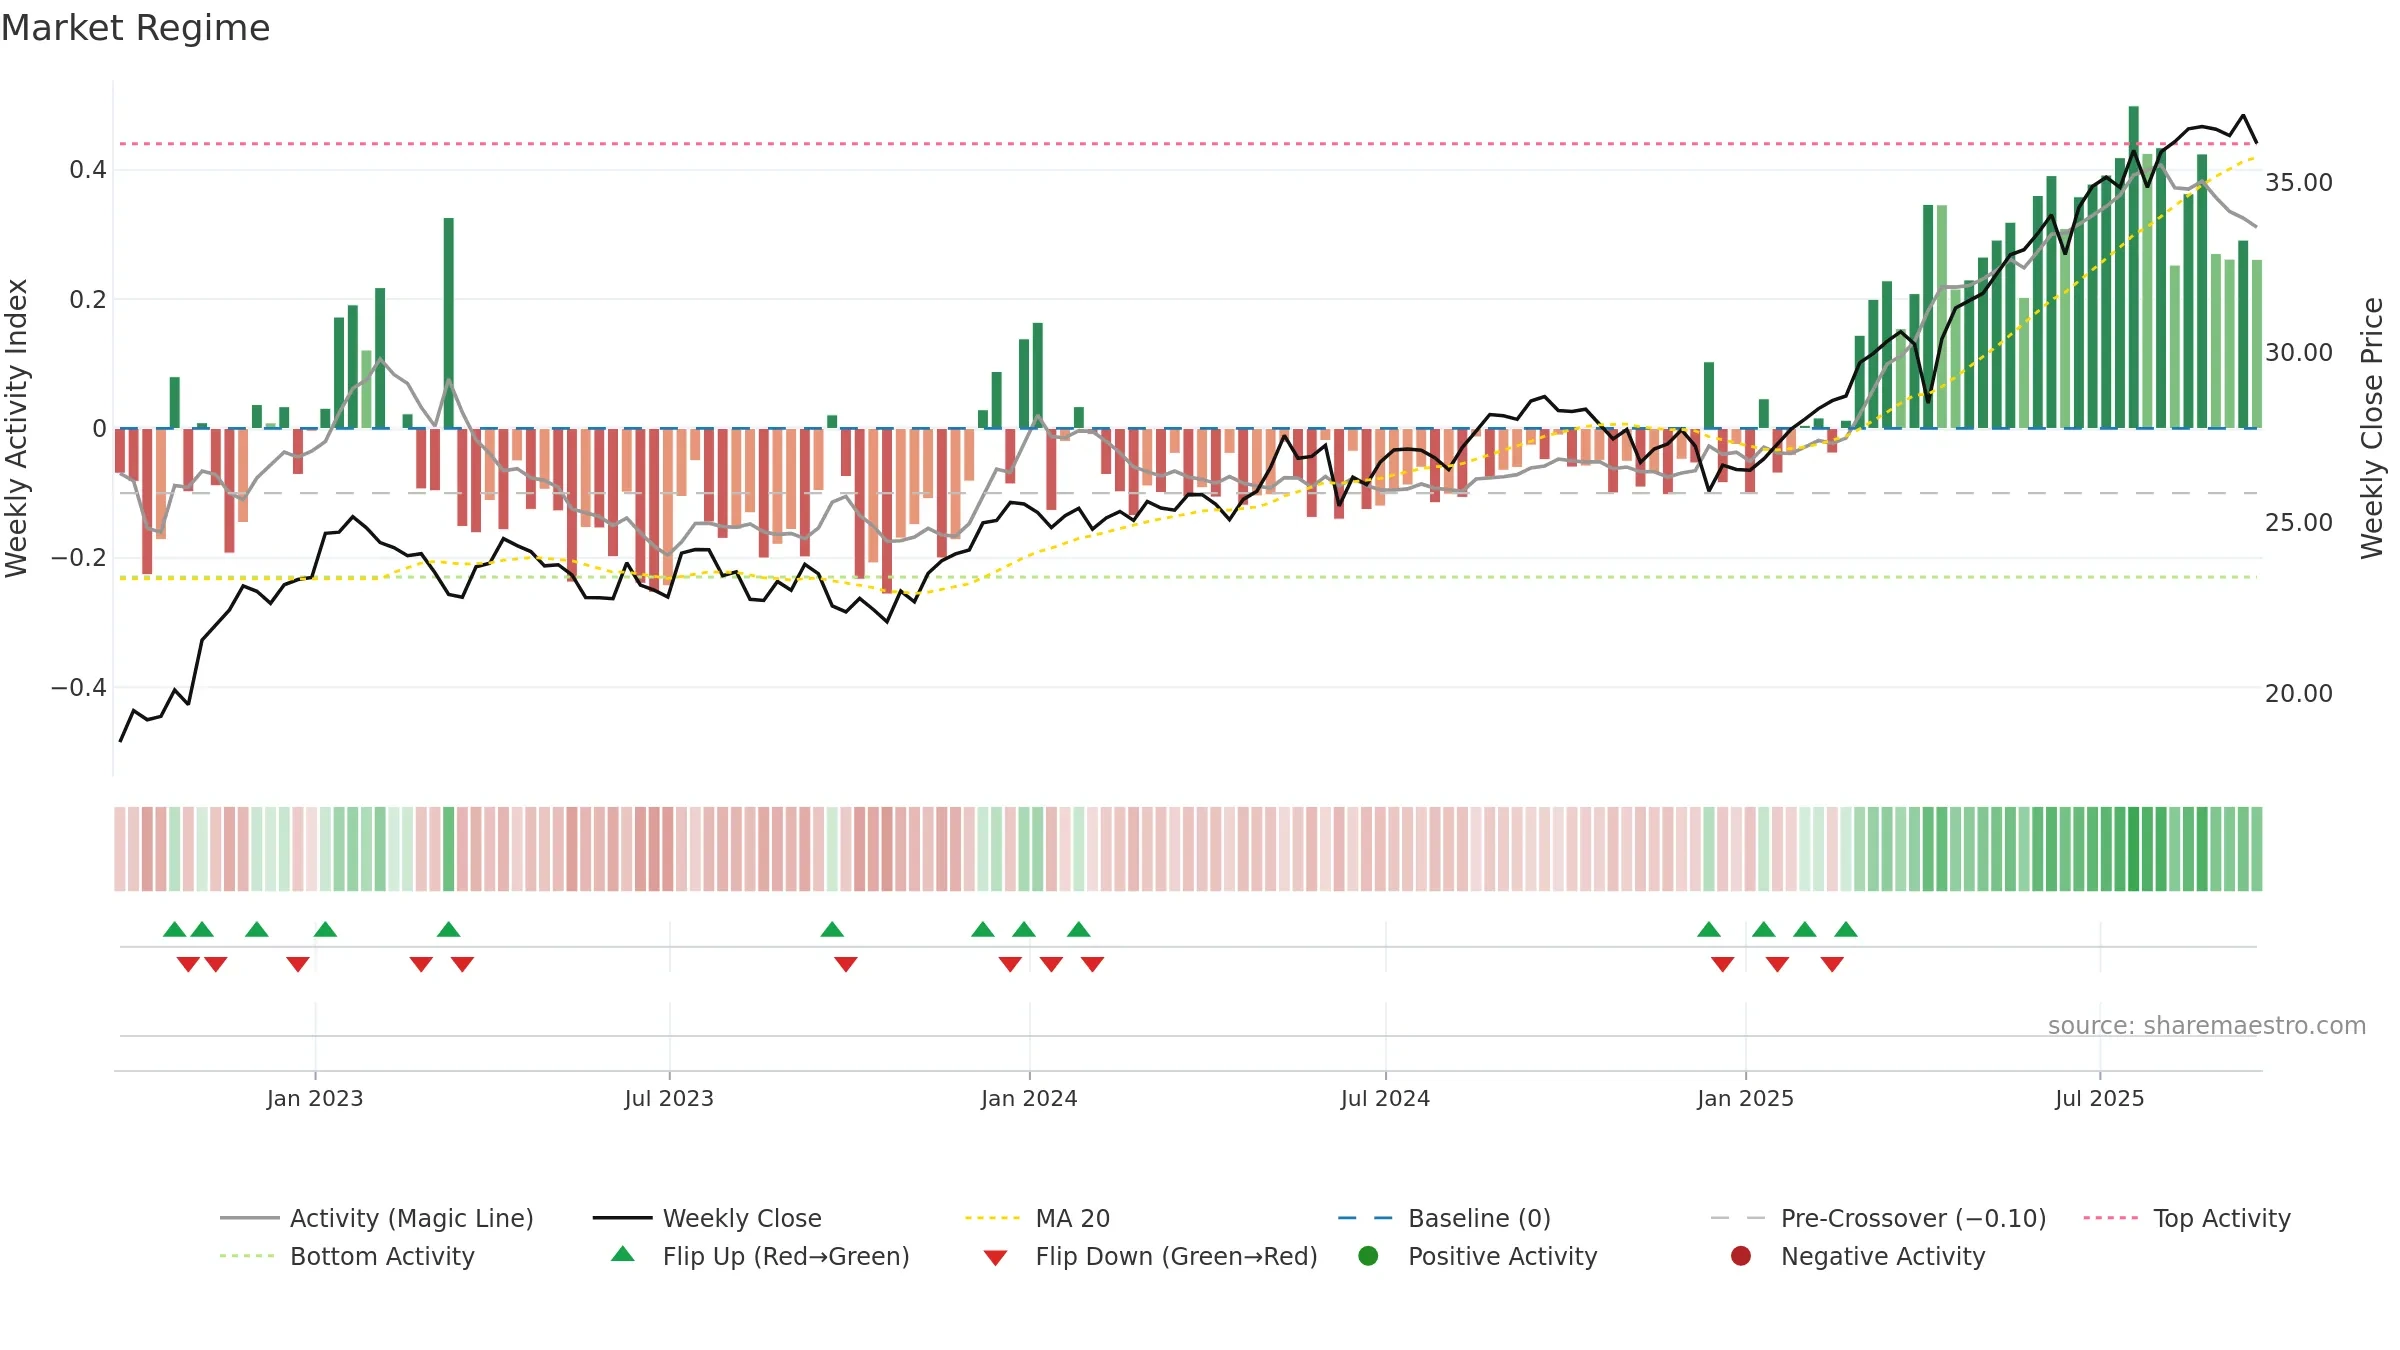Screen dimensions: 2400x1350
Task: Select the Negative Activity legend label
Action: tap(1882, 1256)
